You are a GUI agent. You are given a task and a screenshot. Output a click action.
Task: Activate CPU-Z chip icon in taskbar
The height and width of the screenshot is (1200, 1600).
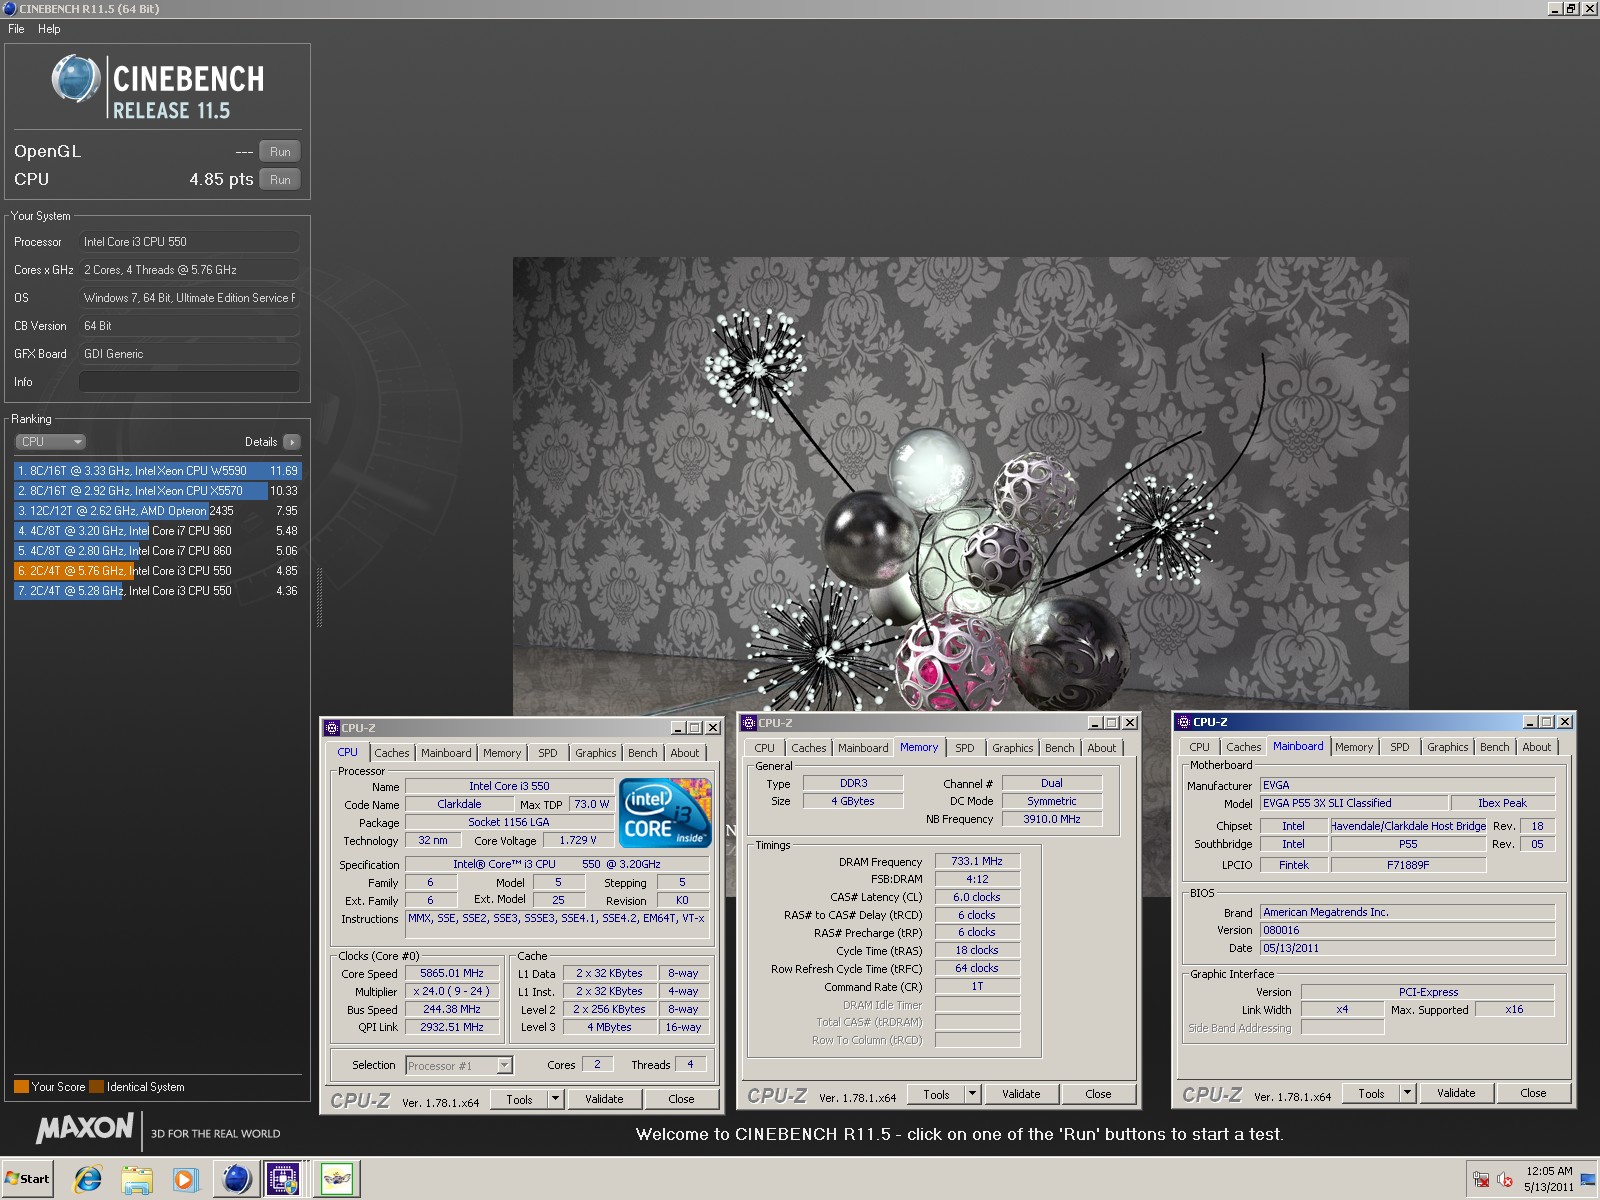pos(284,1179)
